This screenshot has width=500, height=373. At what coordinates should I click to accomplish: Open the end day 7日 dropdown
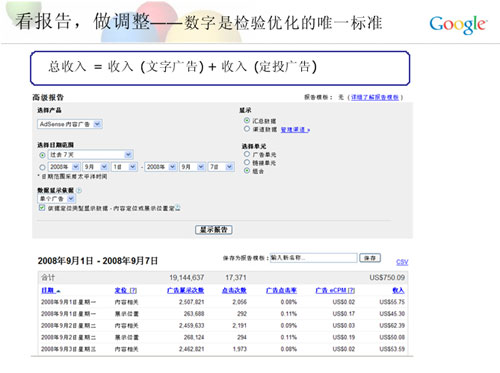[x=221, y=167]
